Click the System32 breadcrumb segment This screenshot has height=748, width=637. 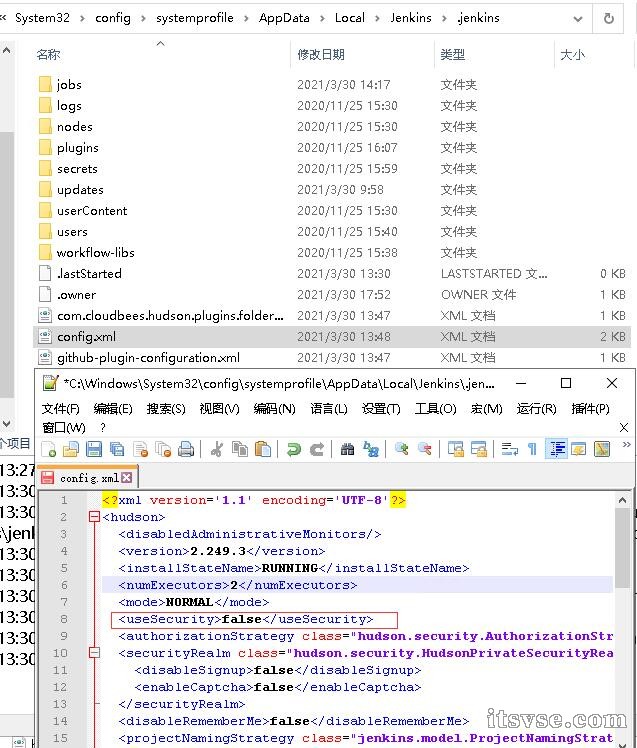coord(42,18)
